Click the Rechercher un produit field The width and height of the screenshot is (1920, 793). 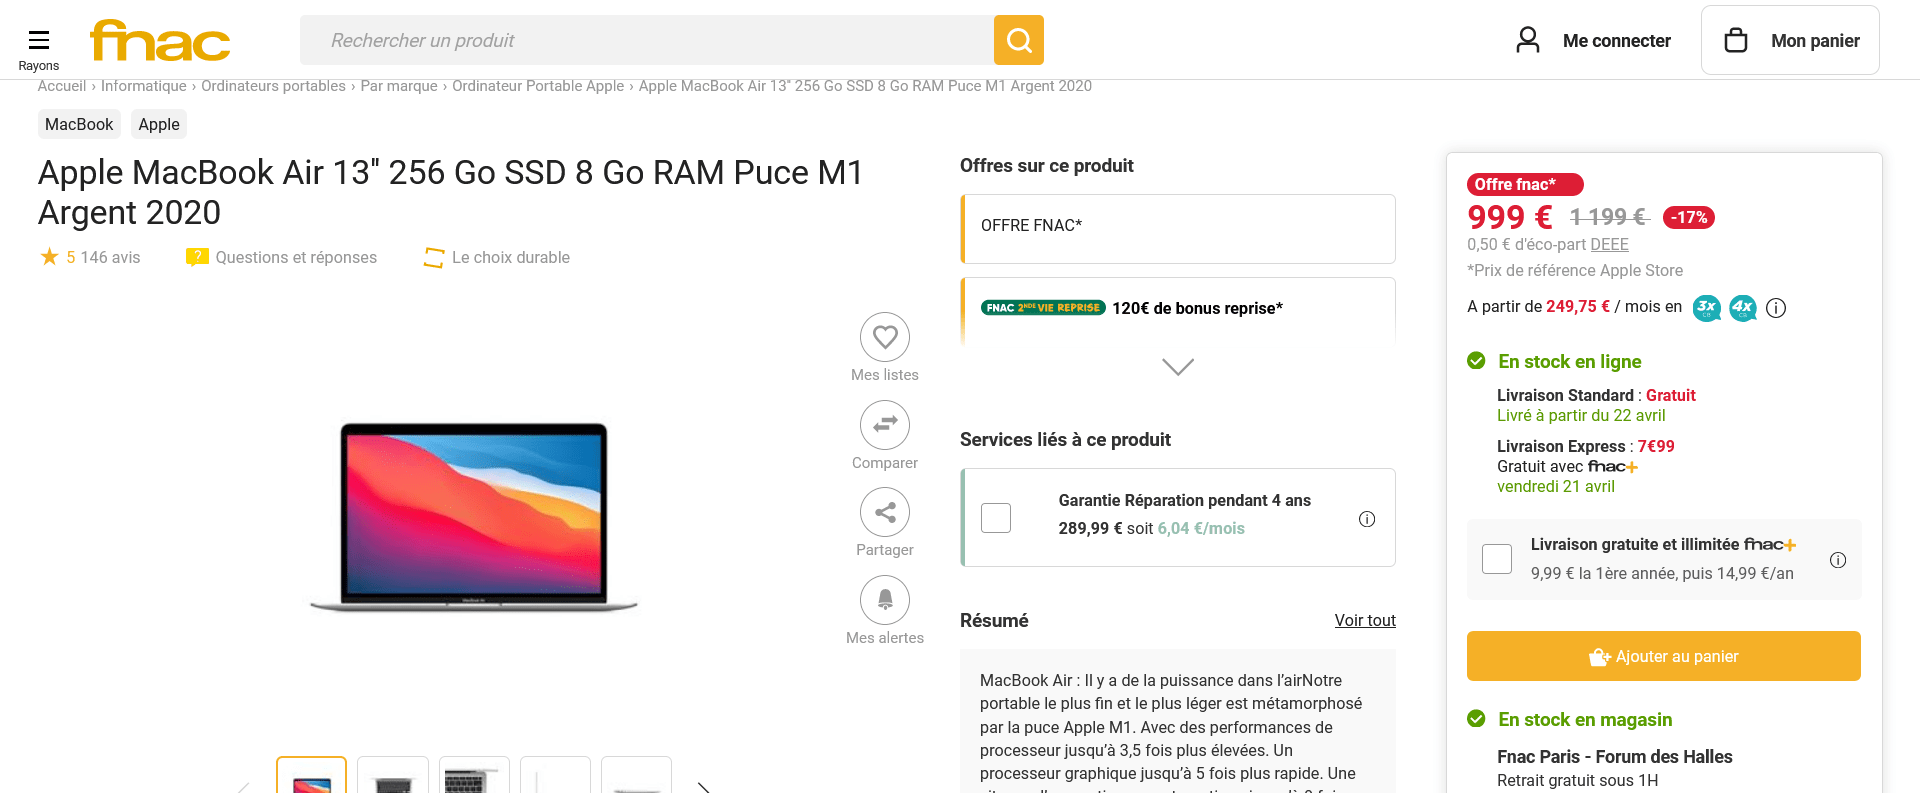pyautogui.click(x=646, y=40)
